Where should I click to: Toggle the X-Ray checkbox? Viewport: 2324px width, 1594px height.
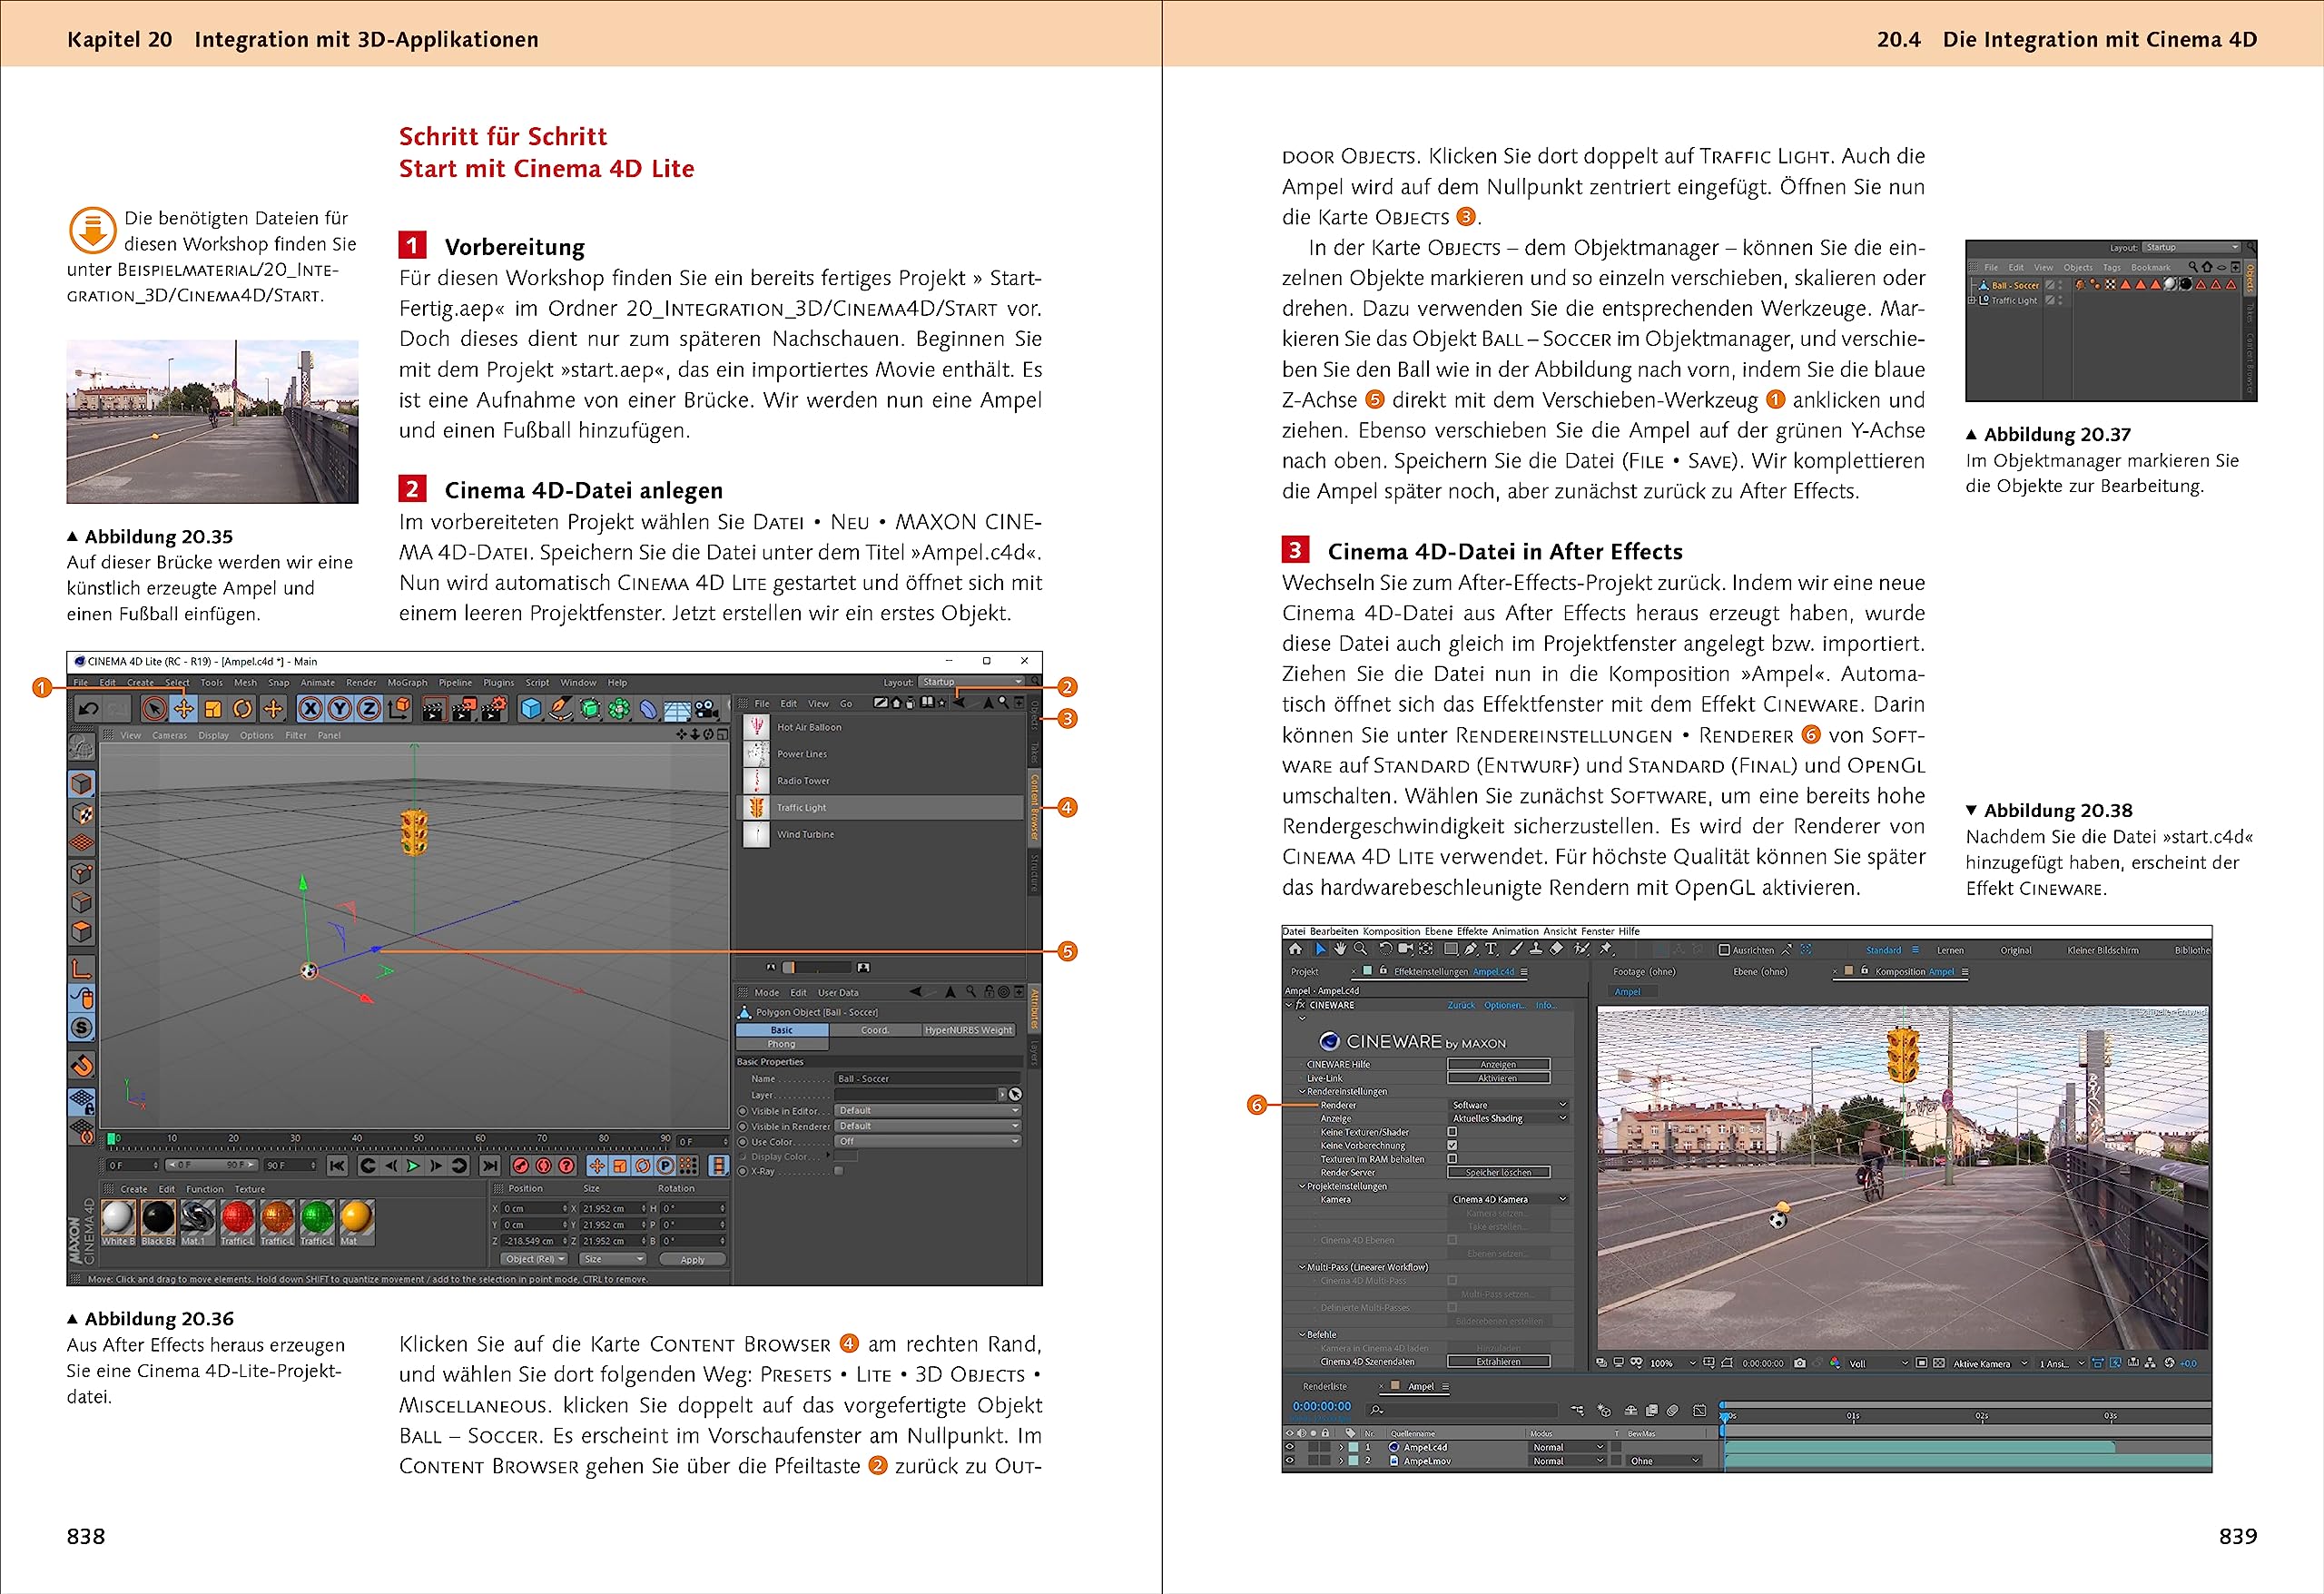pyautogui.click(x=839, y=1171)
